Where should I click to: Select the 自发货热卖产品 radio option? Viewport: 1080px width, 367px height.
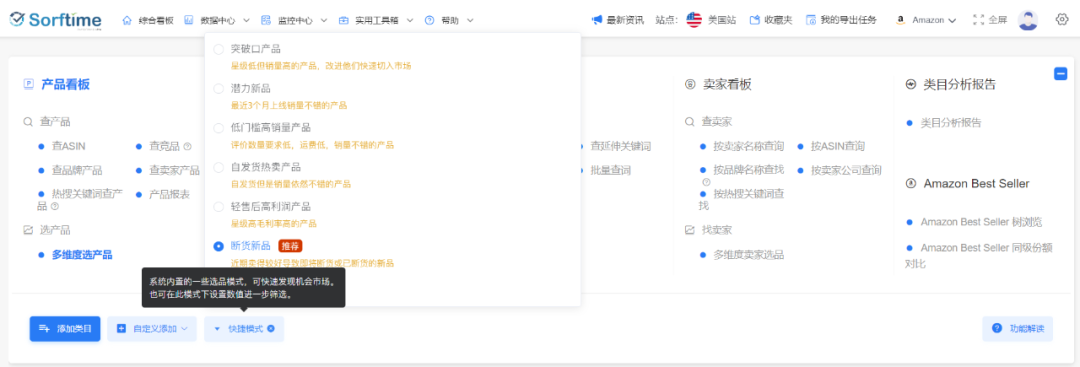tap(218, 167)
